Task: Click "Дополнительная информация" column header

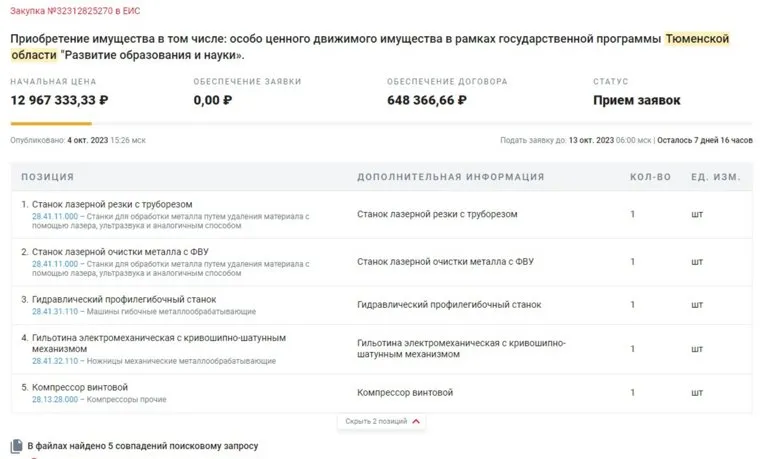Action: pos(450,177)
